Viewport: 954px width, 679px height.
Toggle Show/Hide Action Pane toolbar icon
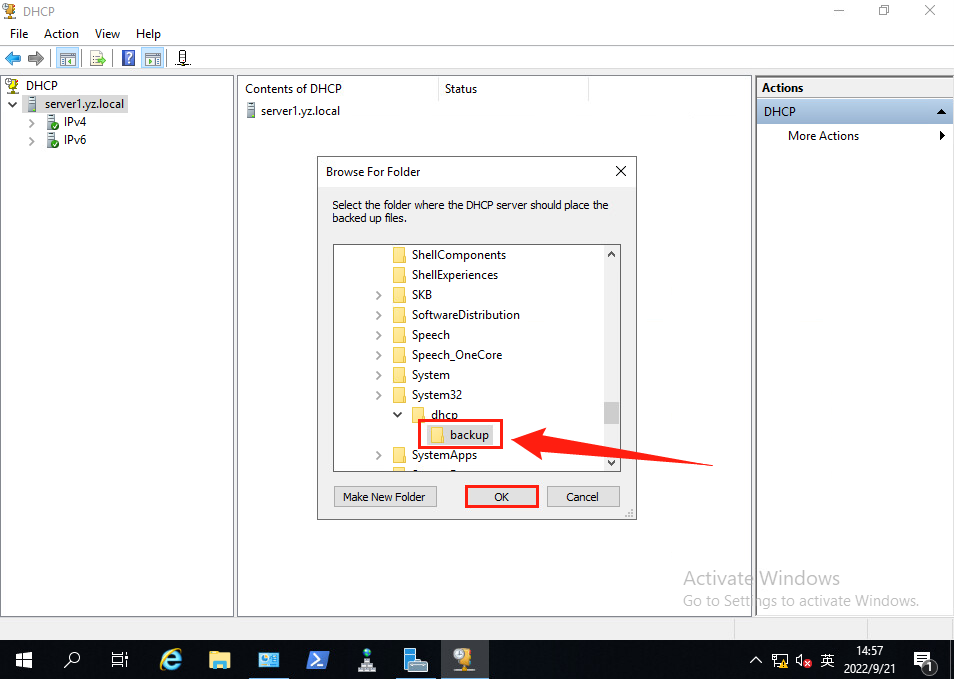[153, 58]
